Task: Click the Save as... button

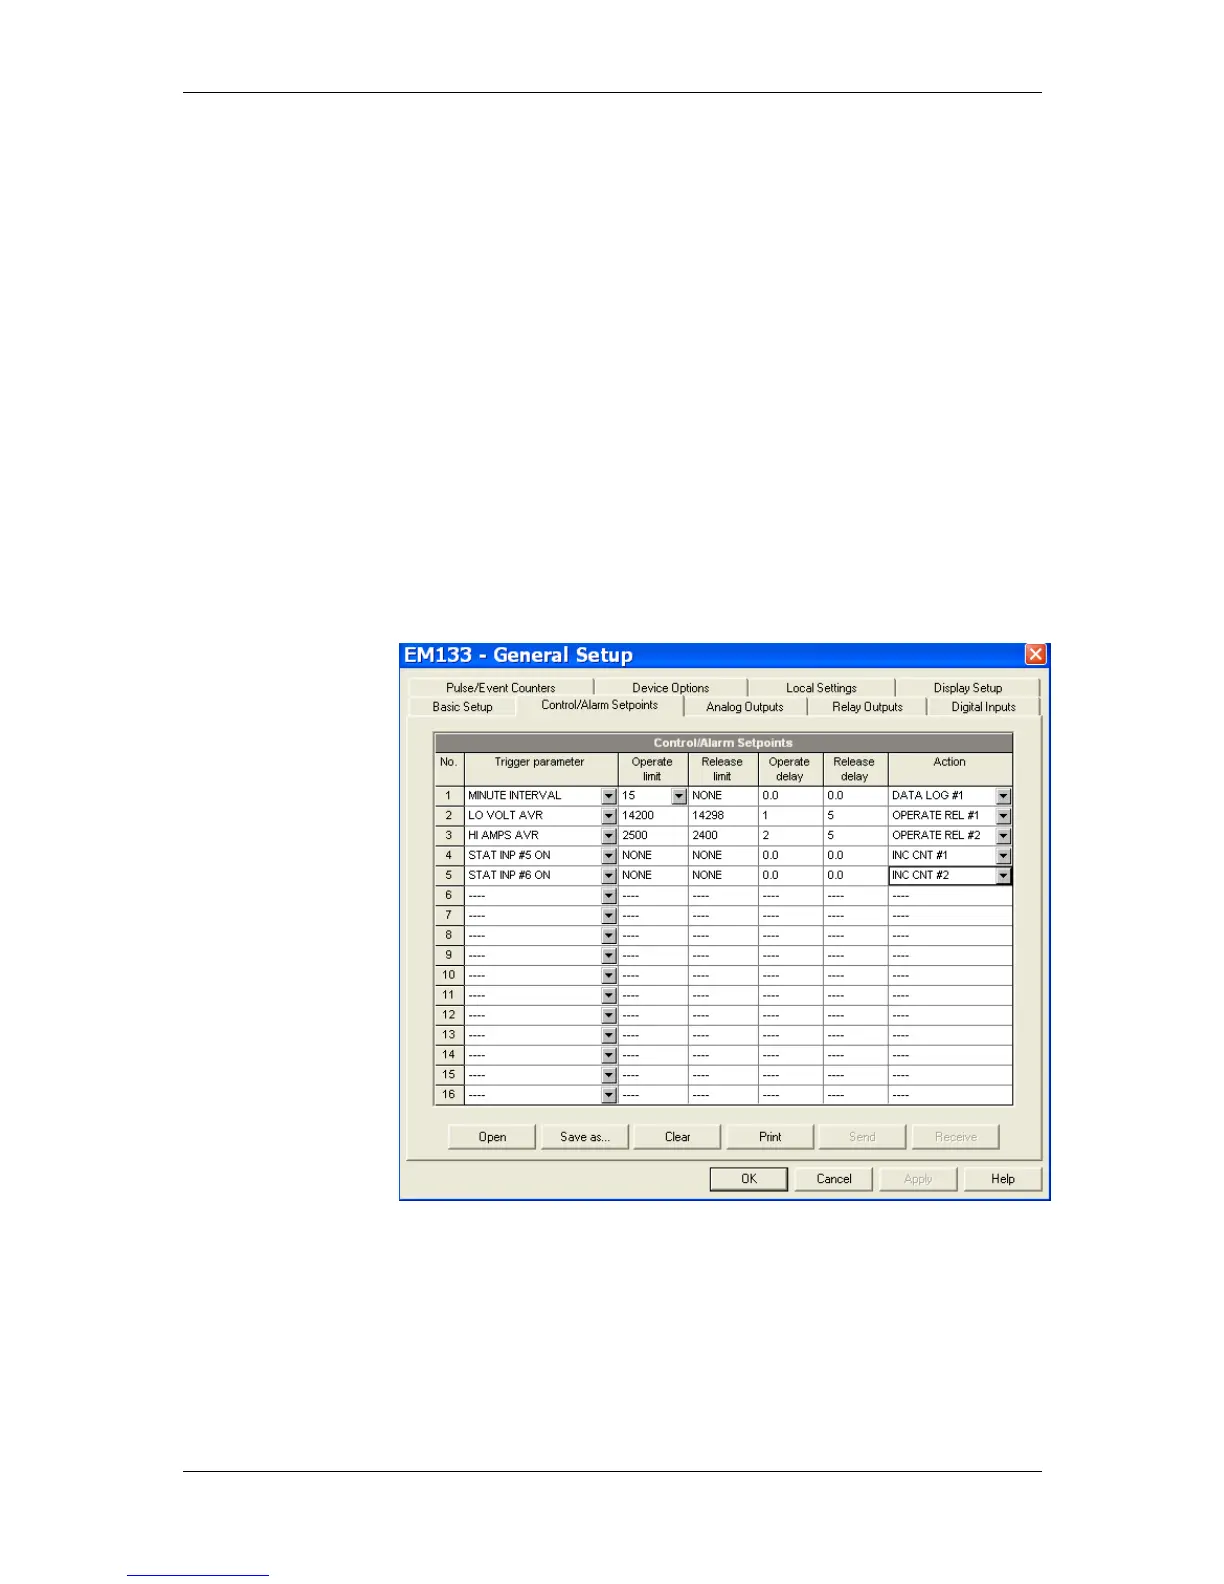Action: pyautogui.click(x=585, y=1137)
